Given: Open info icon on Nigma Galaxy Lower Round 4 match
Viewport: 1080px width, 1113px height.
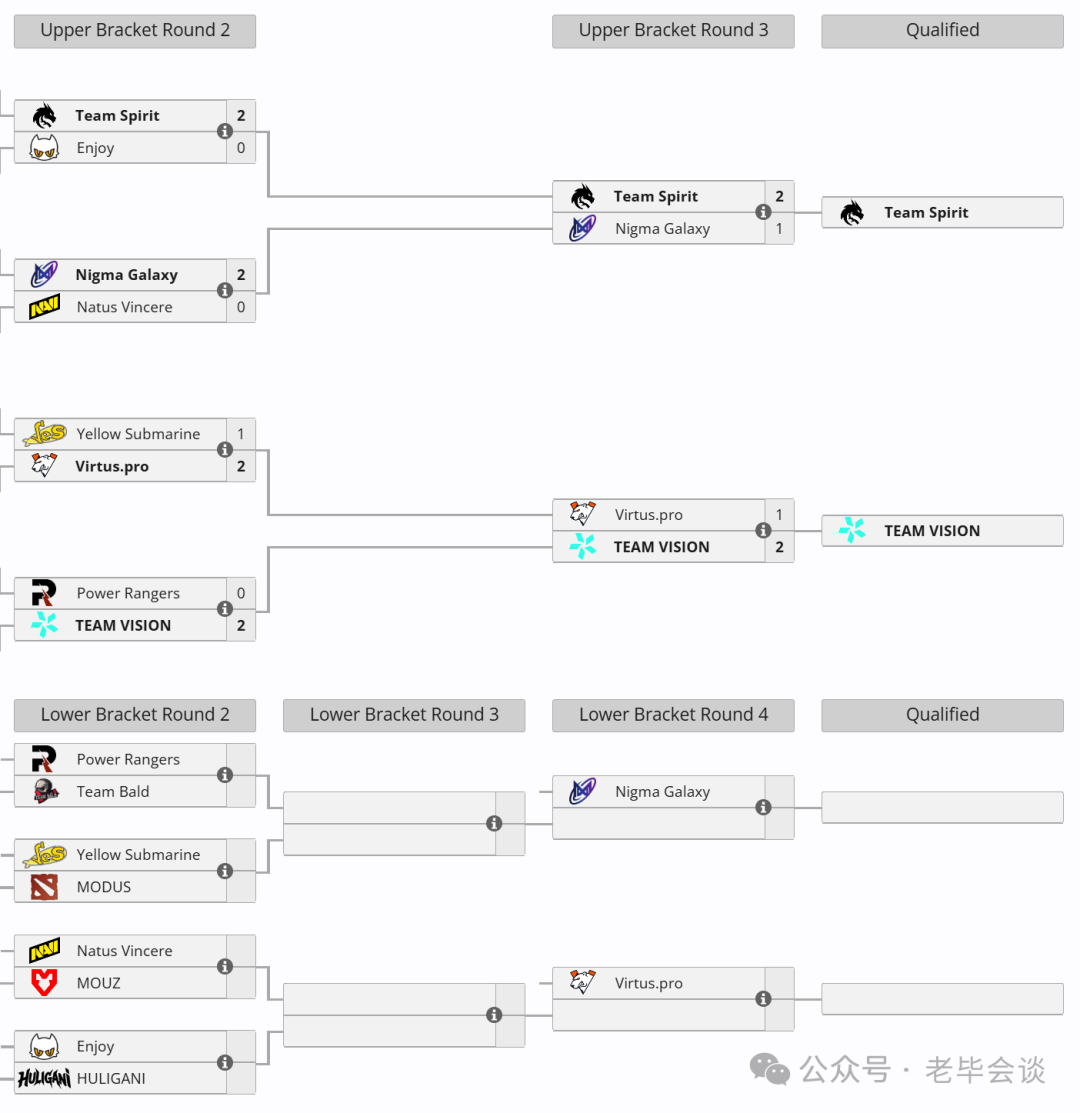Looking at the screenshot, I should [764, 807].
